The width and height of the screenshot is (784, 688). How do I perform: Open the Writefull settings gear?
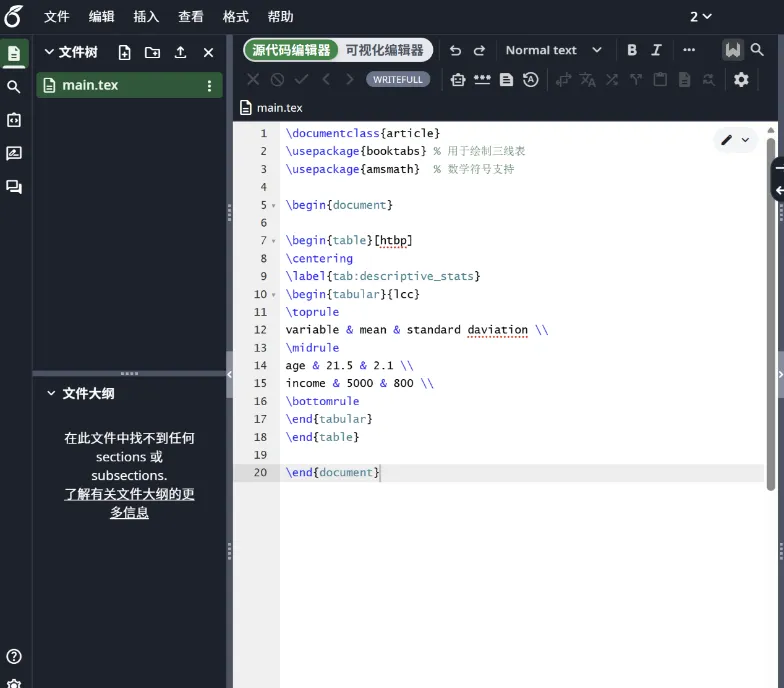(x=741, y=80)
